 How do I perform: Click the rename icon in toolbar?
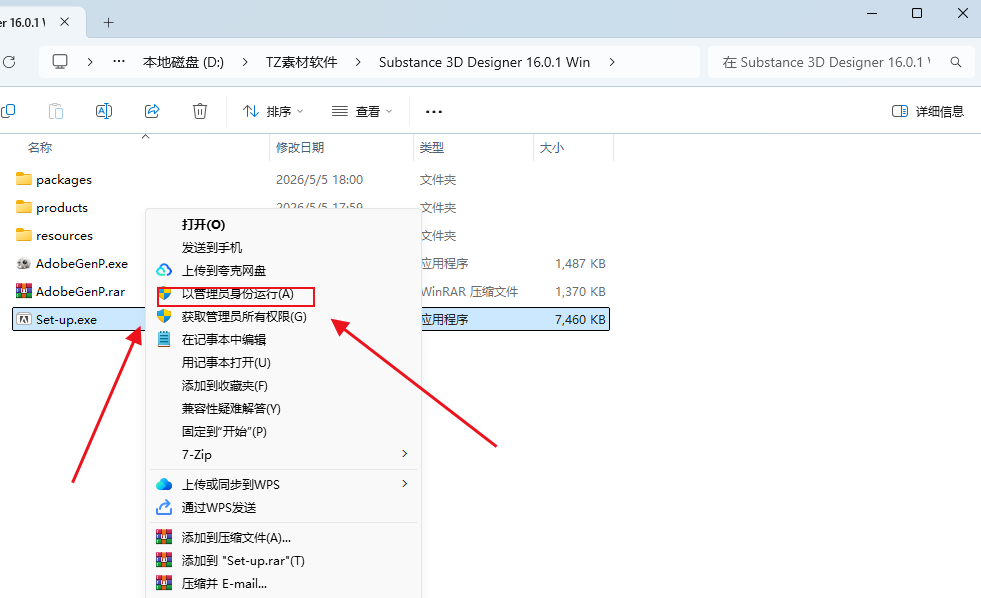[104, 111]
